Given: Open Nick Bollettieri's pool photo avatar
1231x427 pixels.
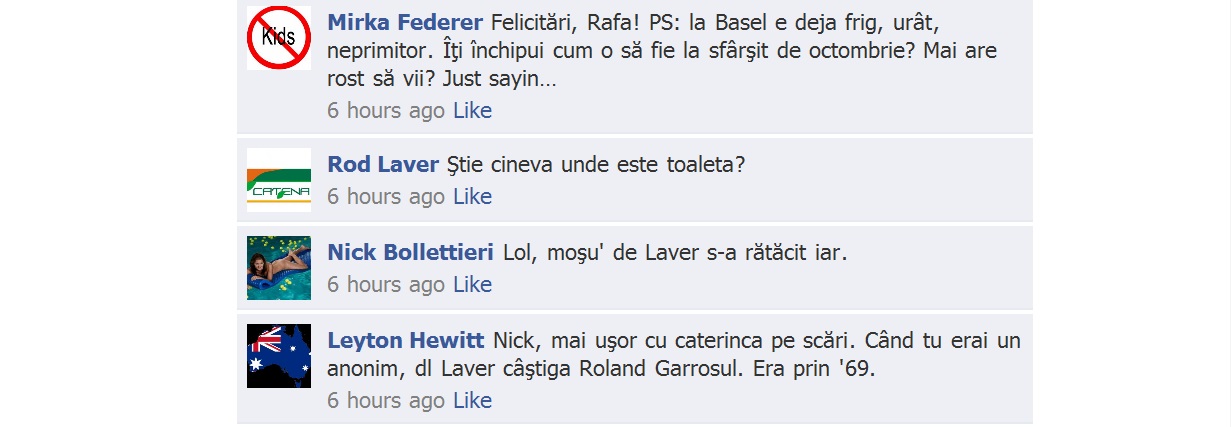Looking at the screenshot, I should (279, 268).
